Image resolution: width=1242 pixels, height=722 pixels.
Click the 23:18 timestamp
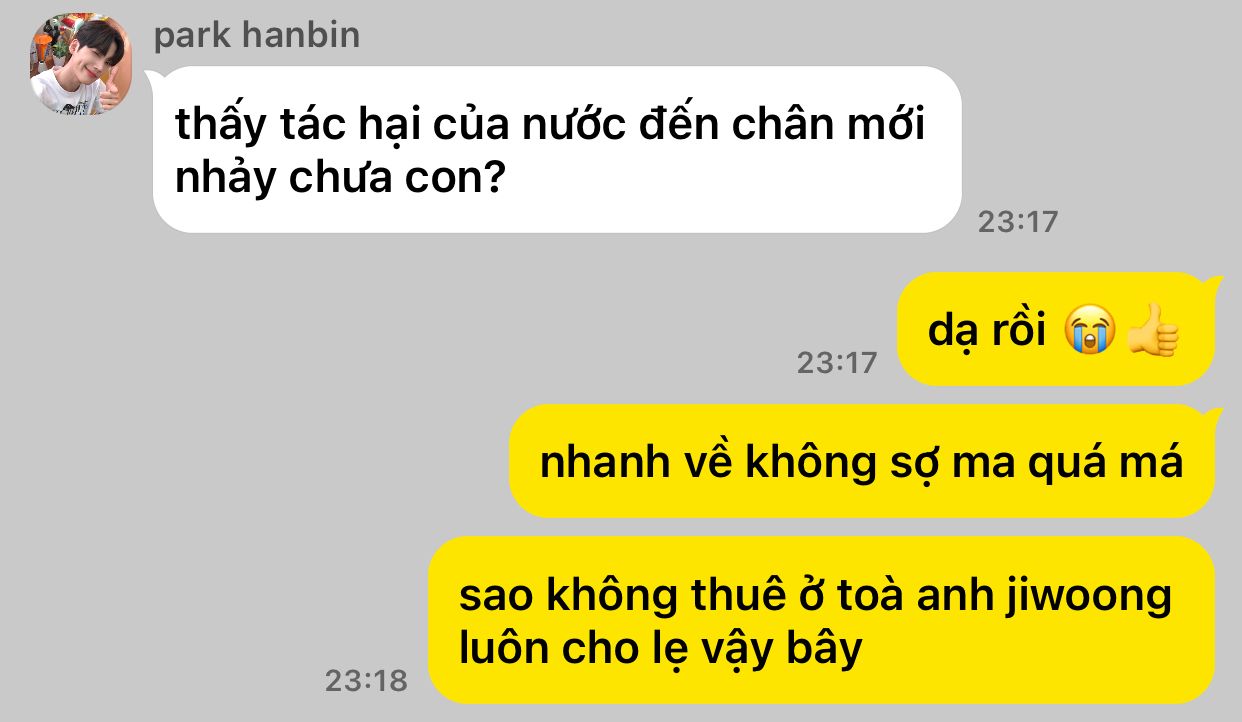click(x=366, y=681)
